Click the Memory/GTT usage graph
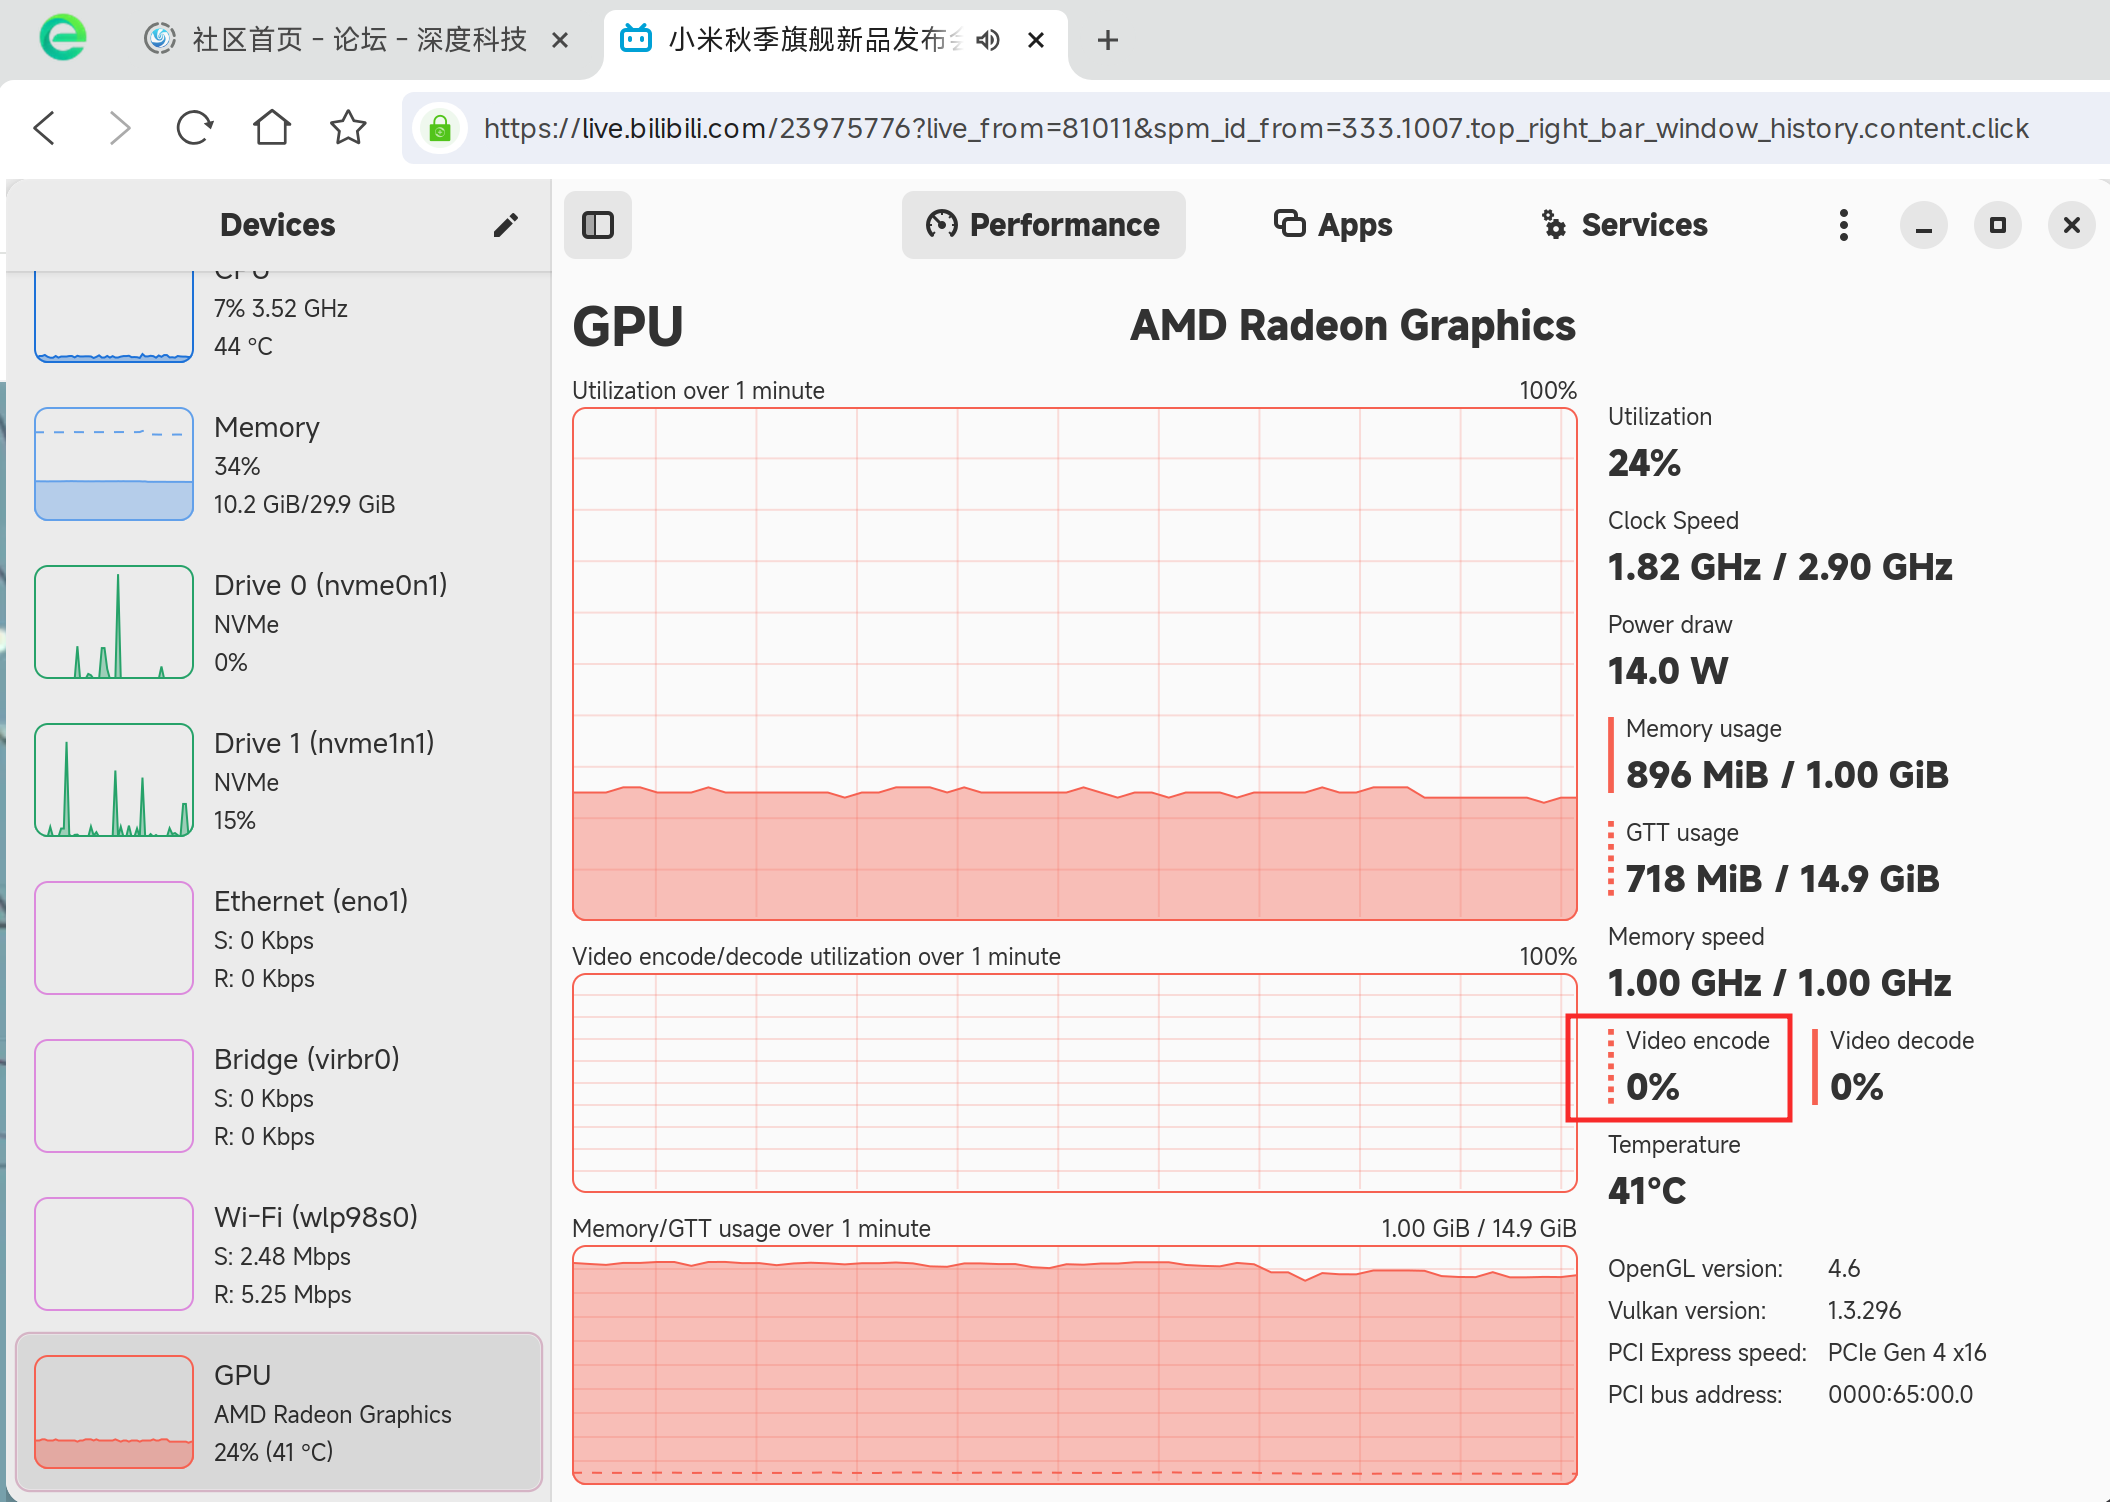2110x1502 pixels. tap(1075, 1365)
